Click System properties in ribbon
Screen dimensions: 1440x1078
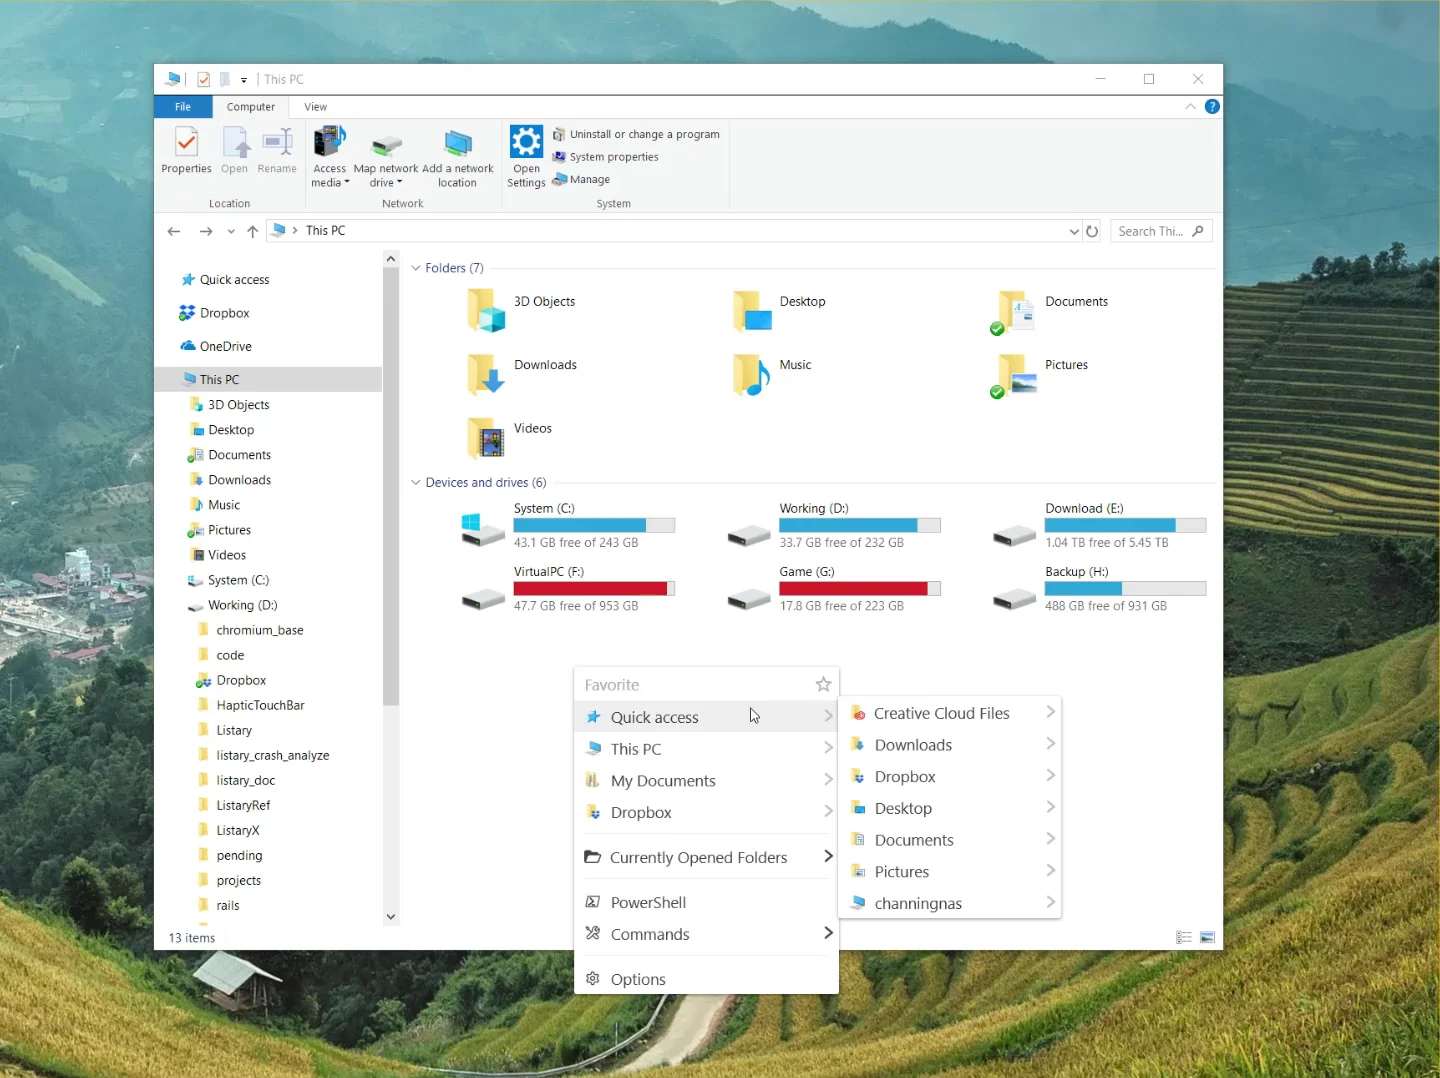pos(613,157)
